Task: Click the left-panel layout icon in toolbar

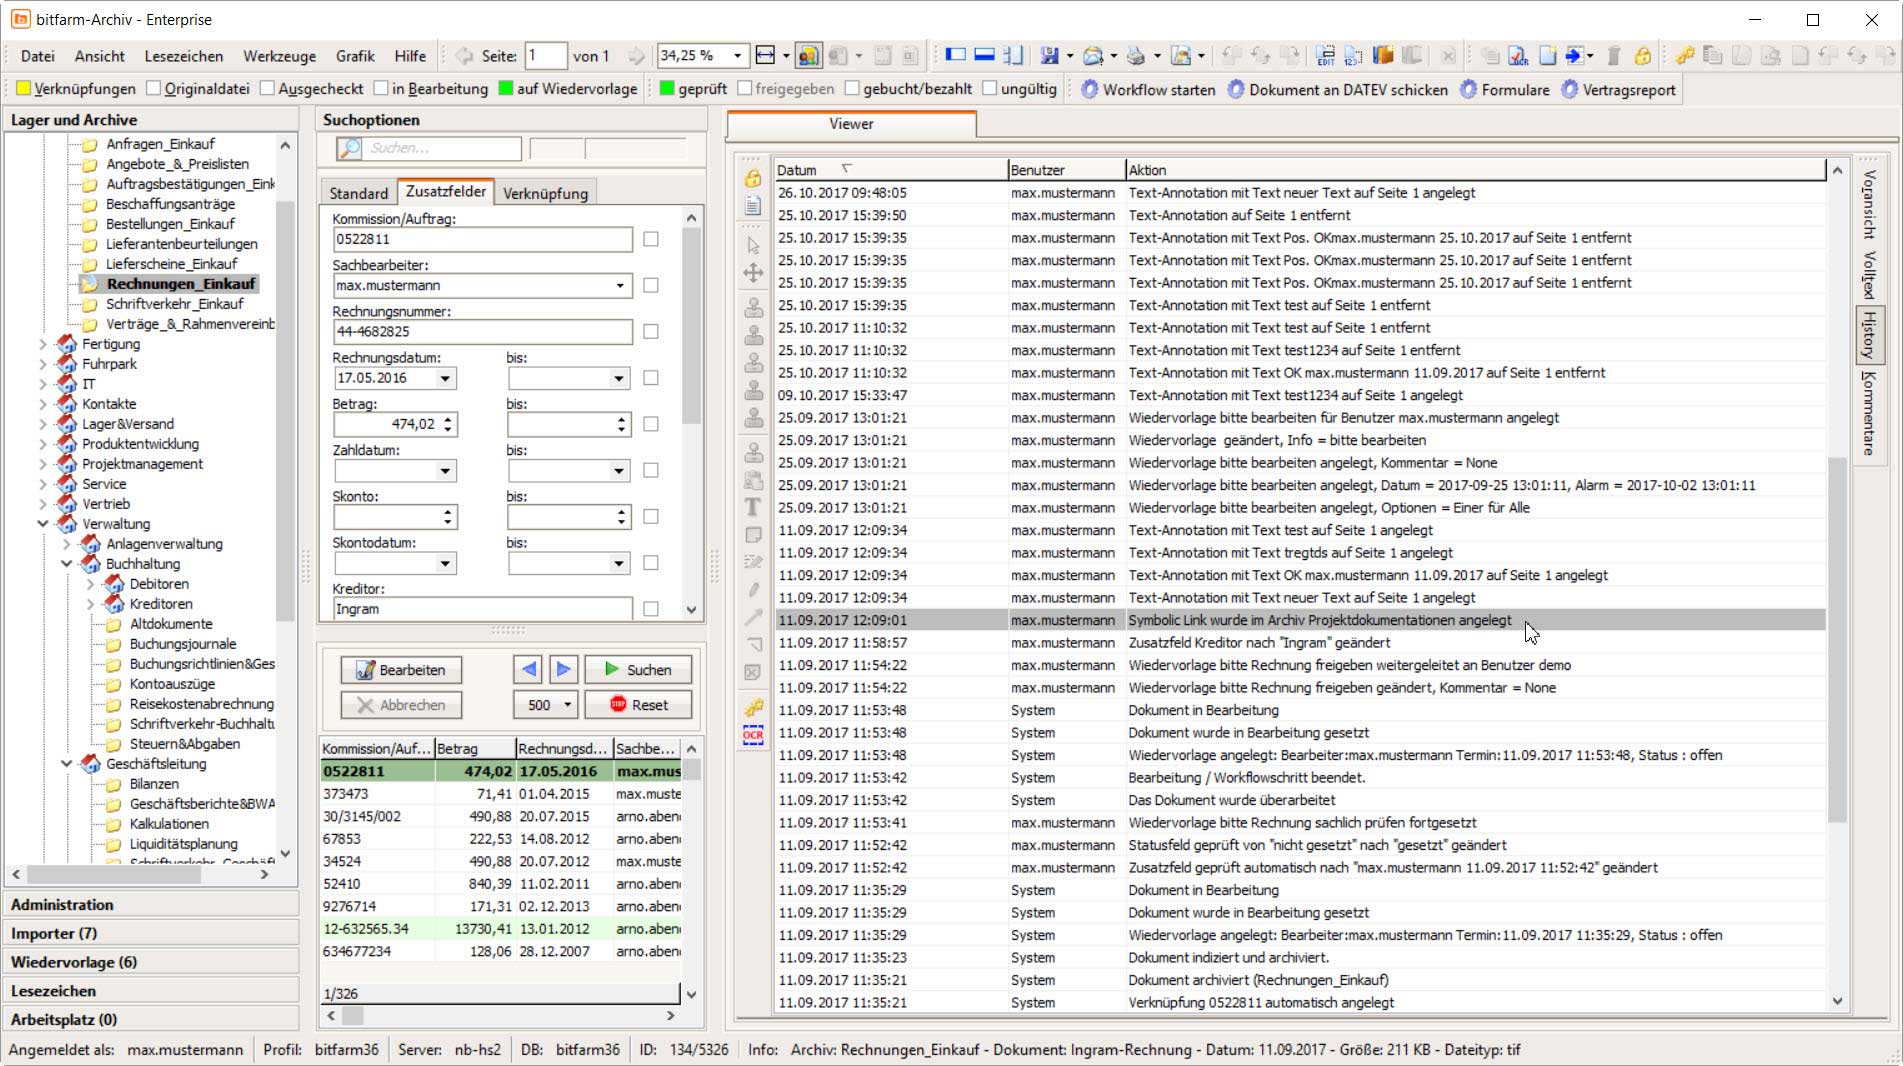Action: [x=955, y=56]
